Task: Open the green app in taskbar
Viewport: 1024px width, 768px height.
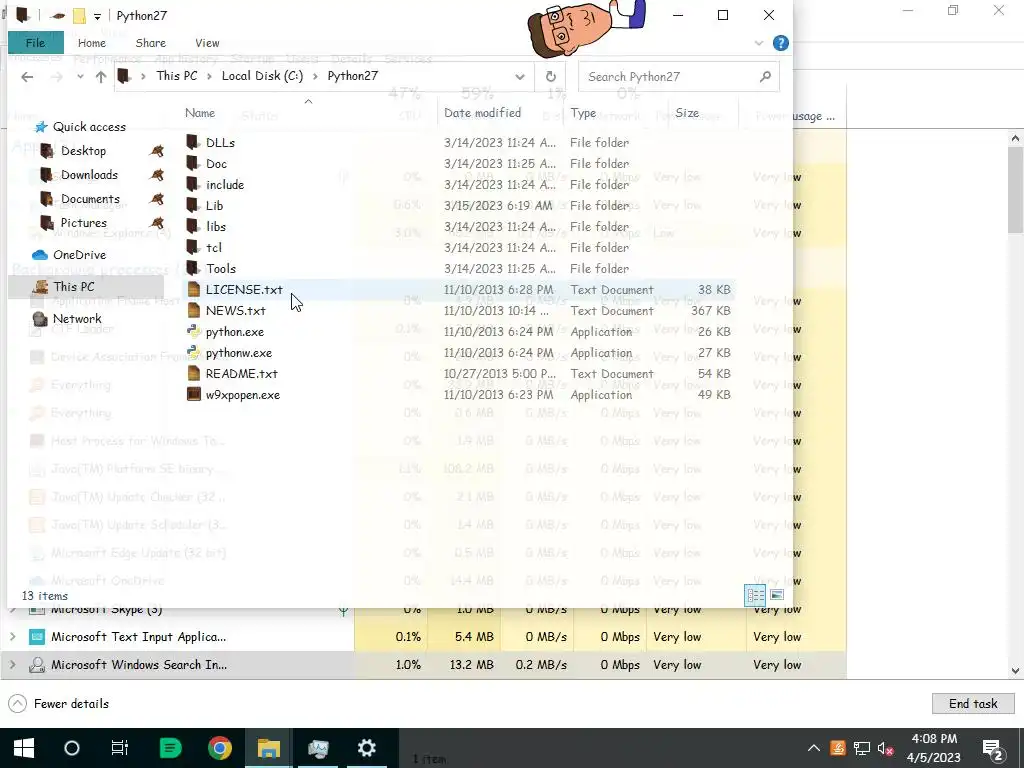Action: tap(170, 748)
